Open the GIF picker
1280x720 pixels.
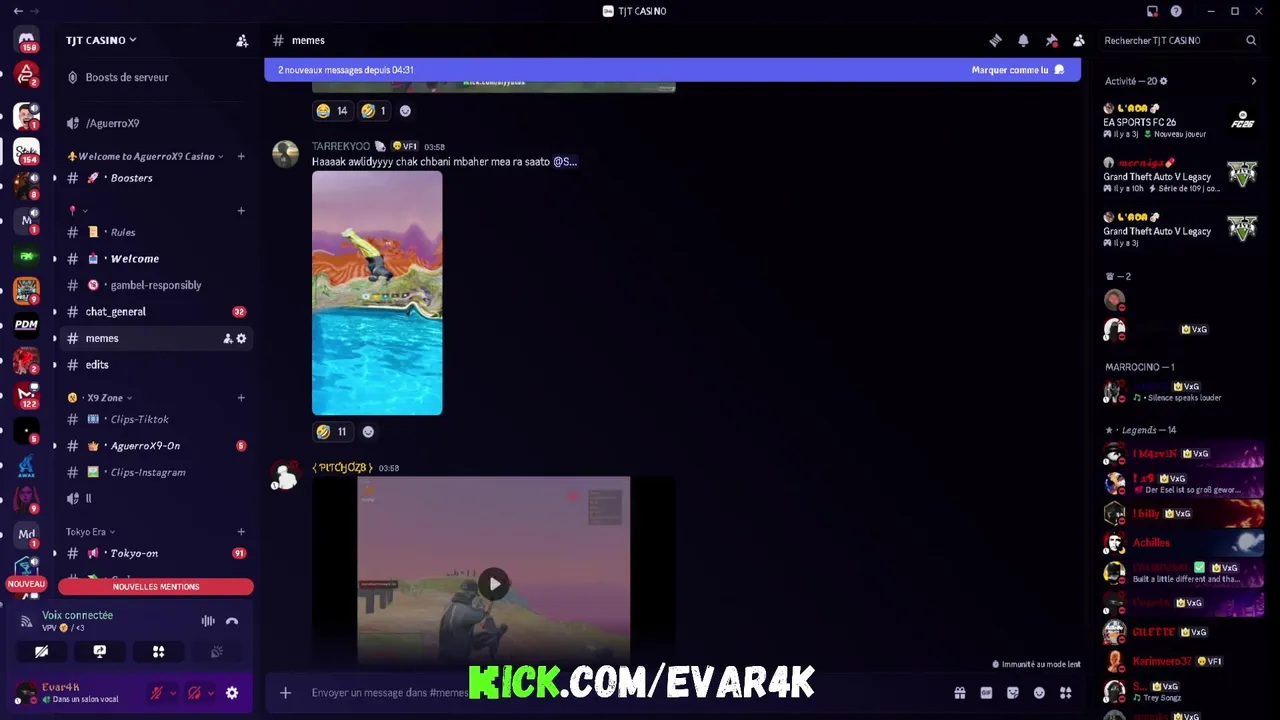pos(986,692)
